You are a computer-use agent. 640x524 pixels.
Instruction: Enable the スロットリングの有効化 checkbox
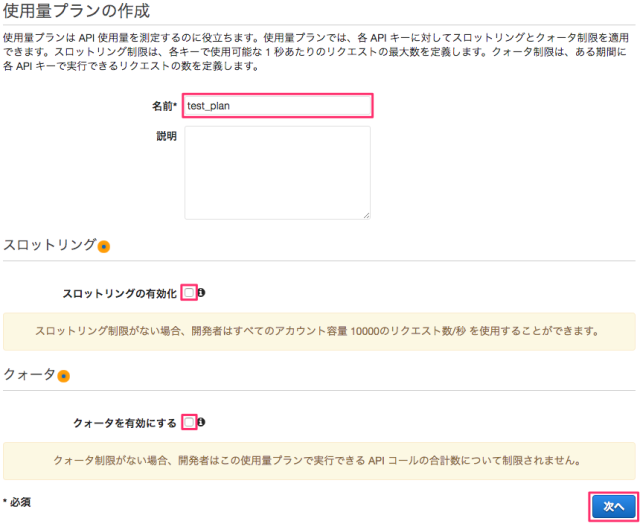point(189,293)
